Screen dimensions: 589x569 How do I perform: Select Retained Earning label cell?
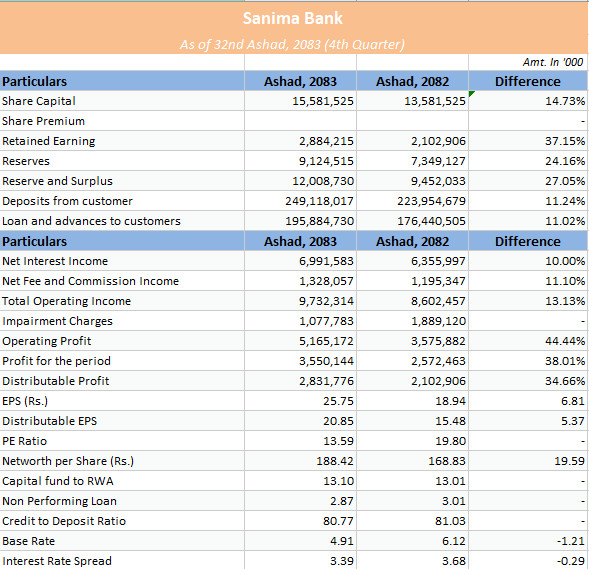tap(49, 141)
